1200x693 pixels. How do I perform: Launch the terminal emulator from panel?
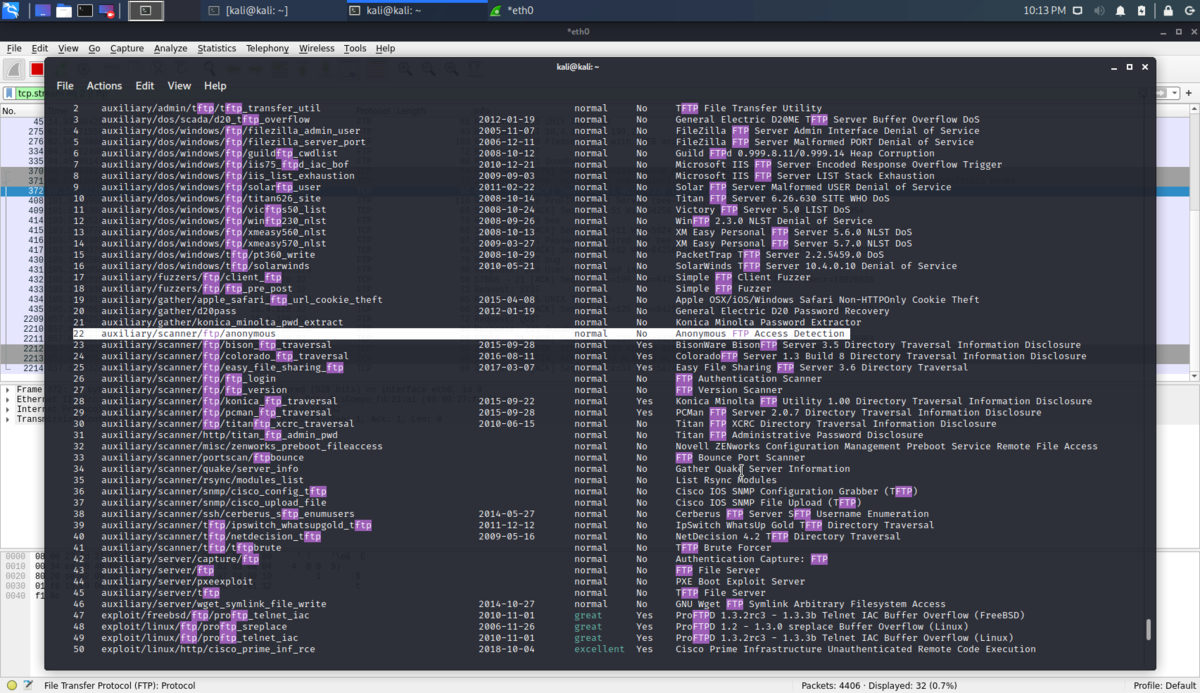tap(85, 11)
